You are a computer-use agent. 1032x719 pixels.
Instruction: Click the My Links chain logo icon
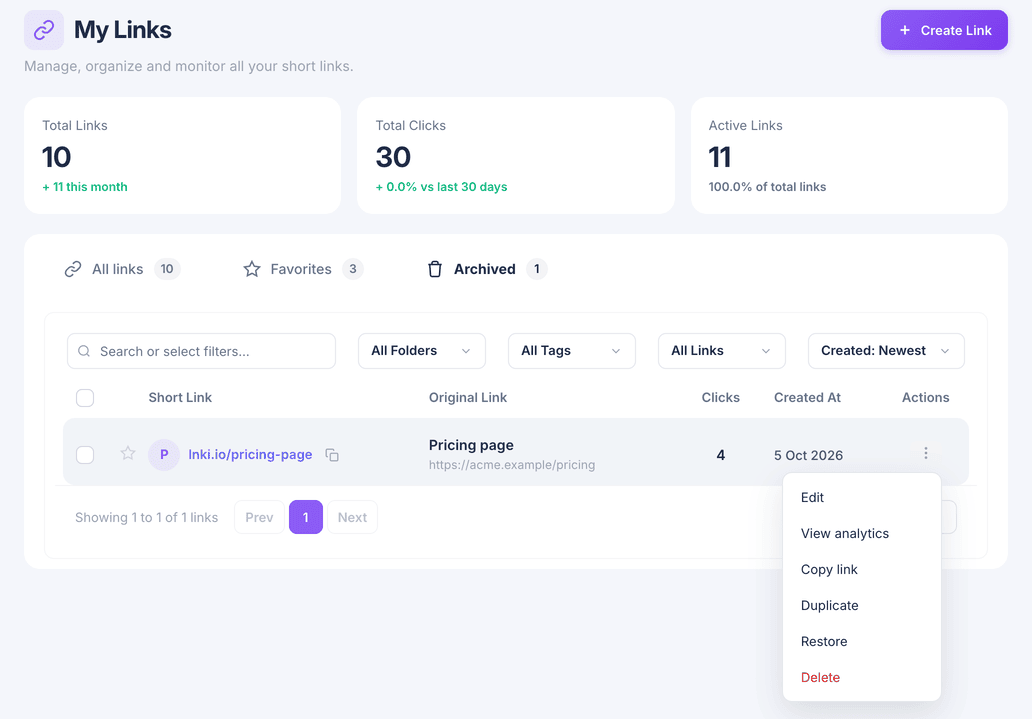(x=44, y=30)
